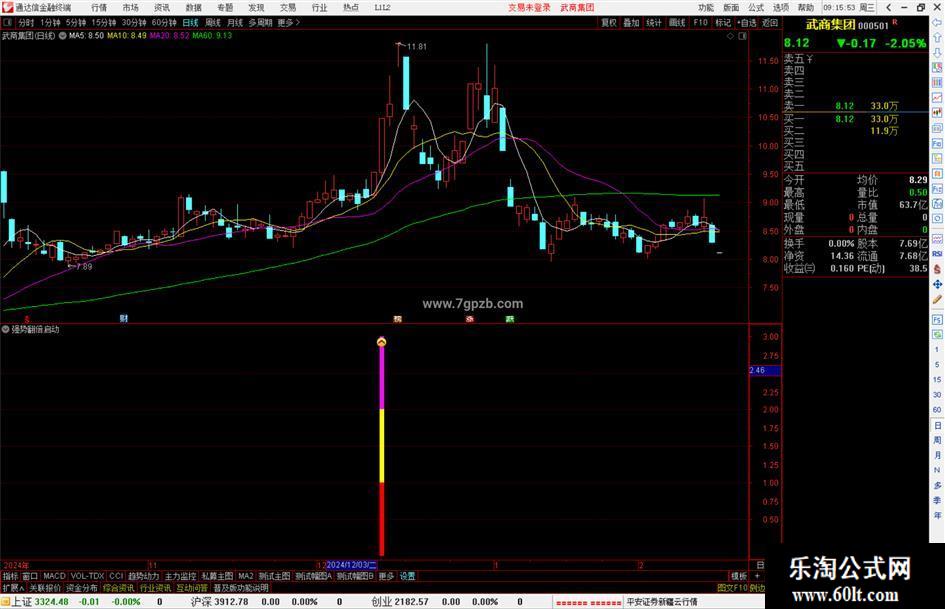Expand 更多 indicators in the bottom bar
The height and width of the screenshot is (609, 945).
click(x=386, y=576)
